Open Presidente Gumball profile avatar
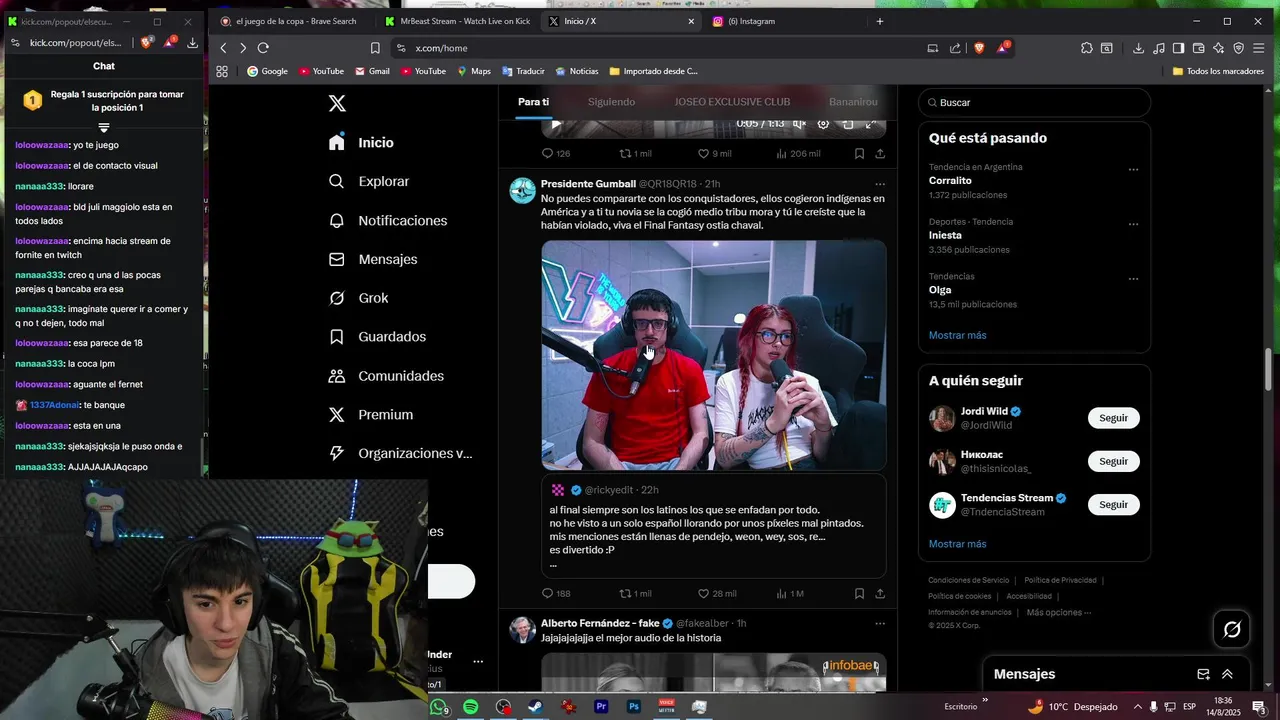Viewport: 1280px width, 720px height. click(x=523, y=191)
